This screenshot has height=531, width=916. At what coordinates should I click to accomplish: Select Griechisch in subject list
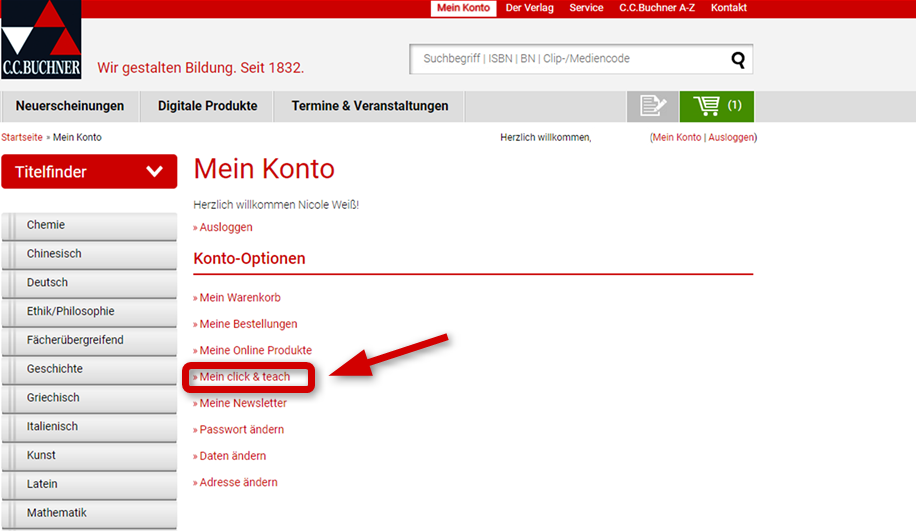[89, 398]
